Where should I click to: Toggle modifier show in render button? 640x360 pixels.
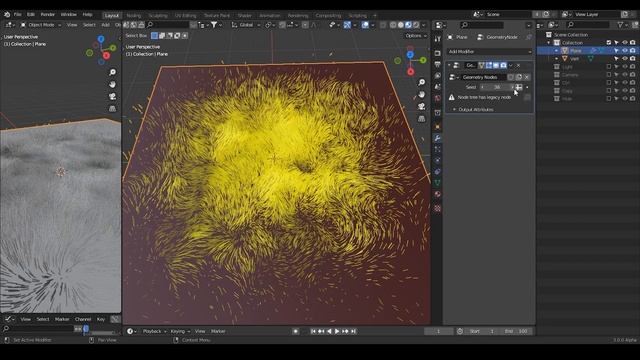503,65
